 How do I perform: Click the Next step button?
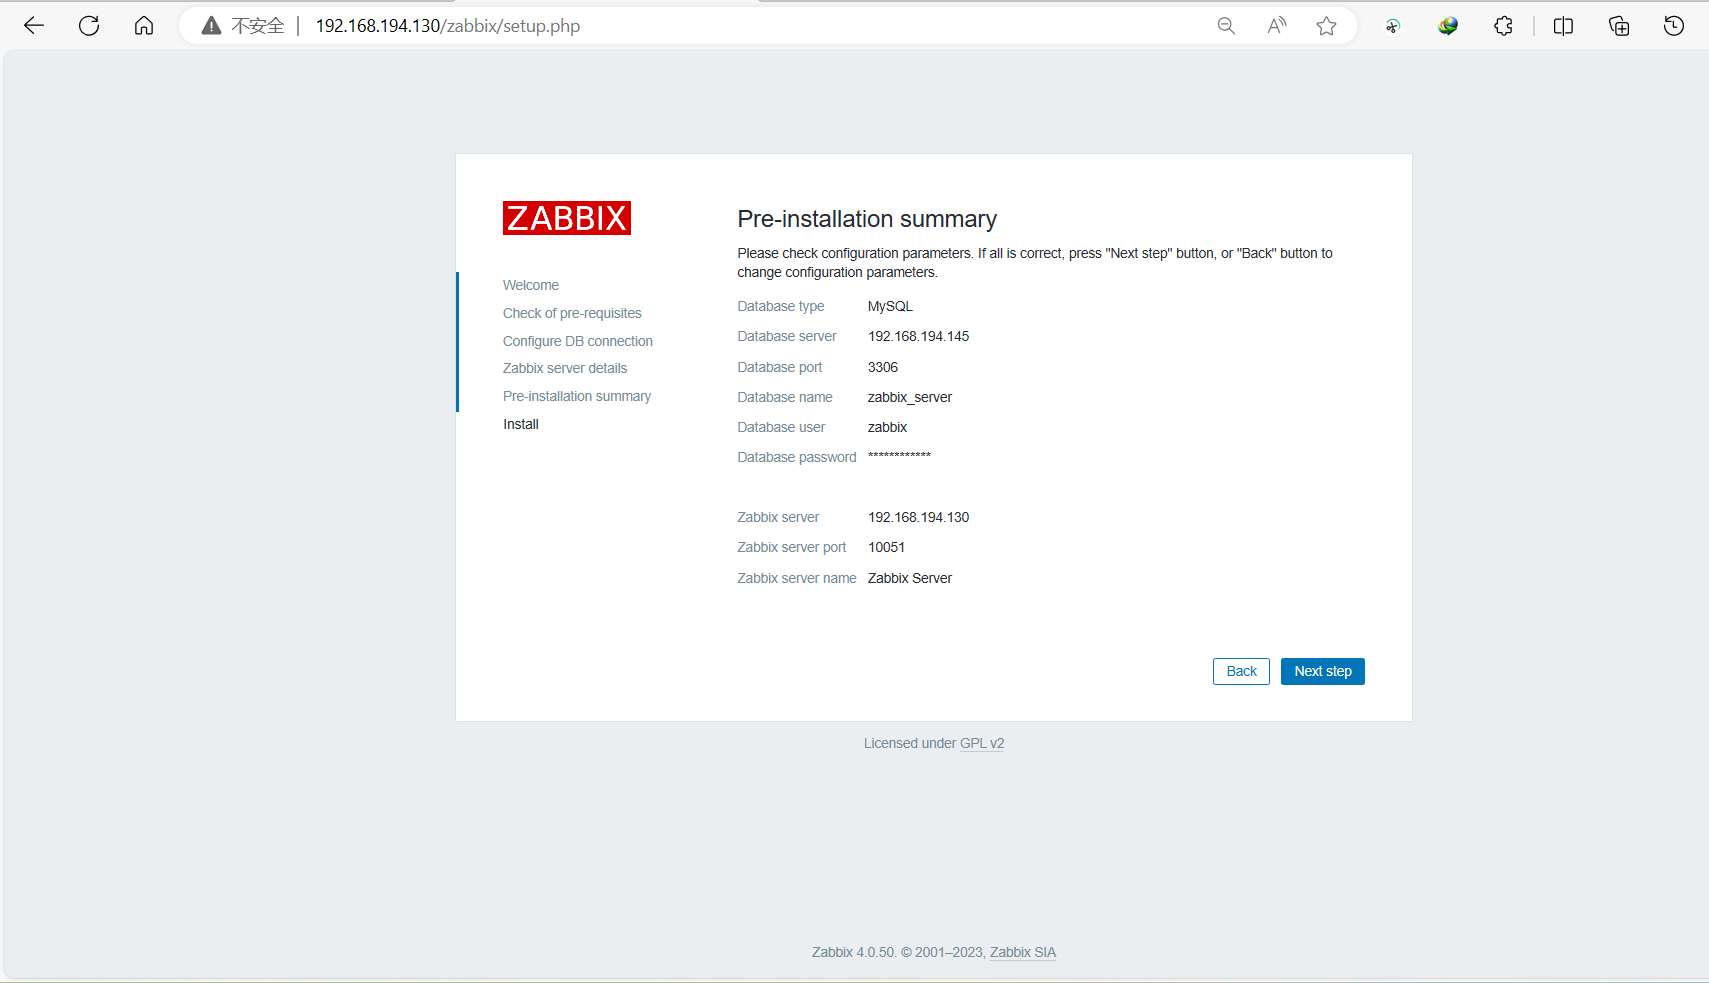1322,671
